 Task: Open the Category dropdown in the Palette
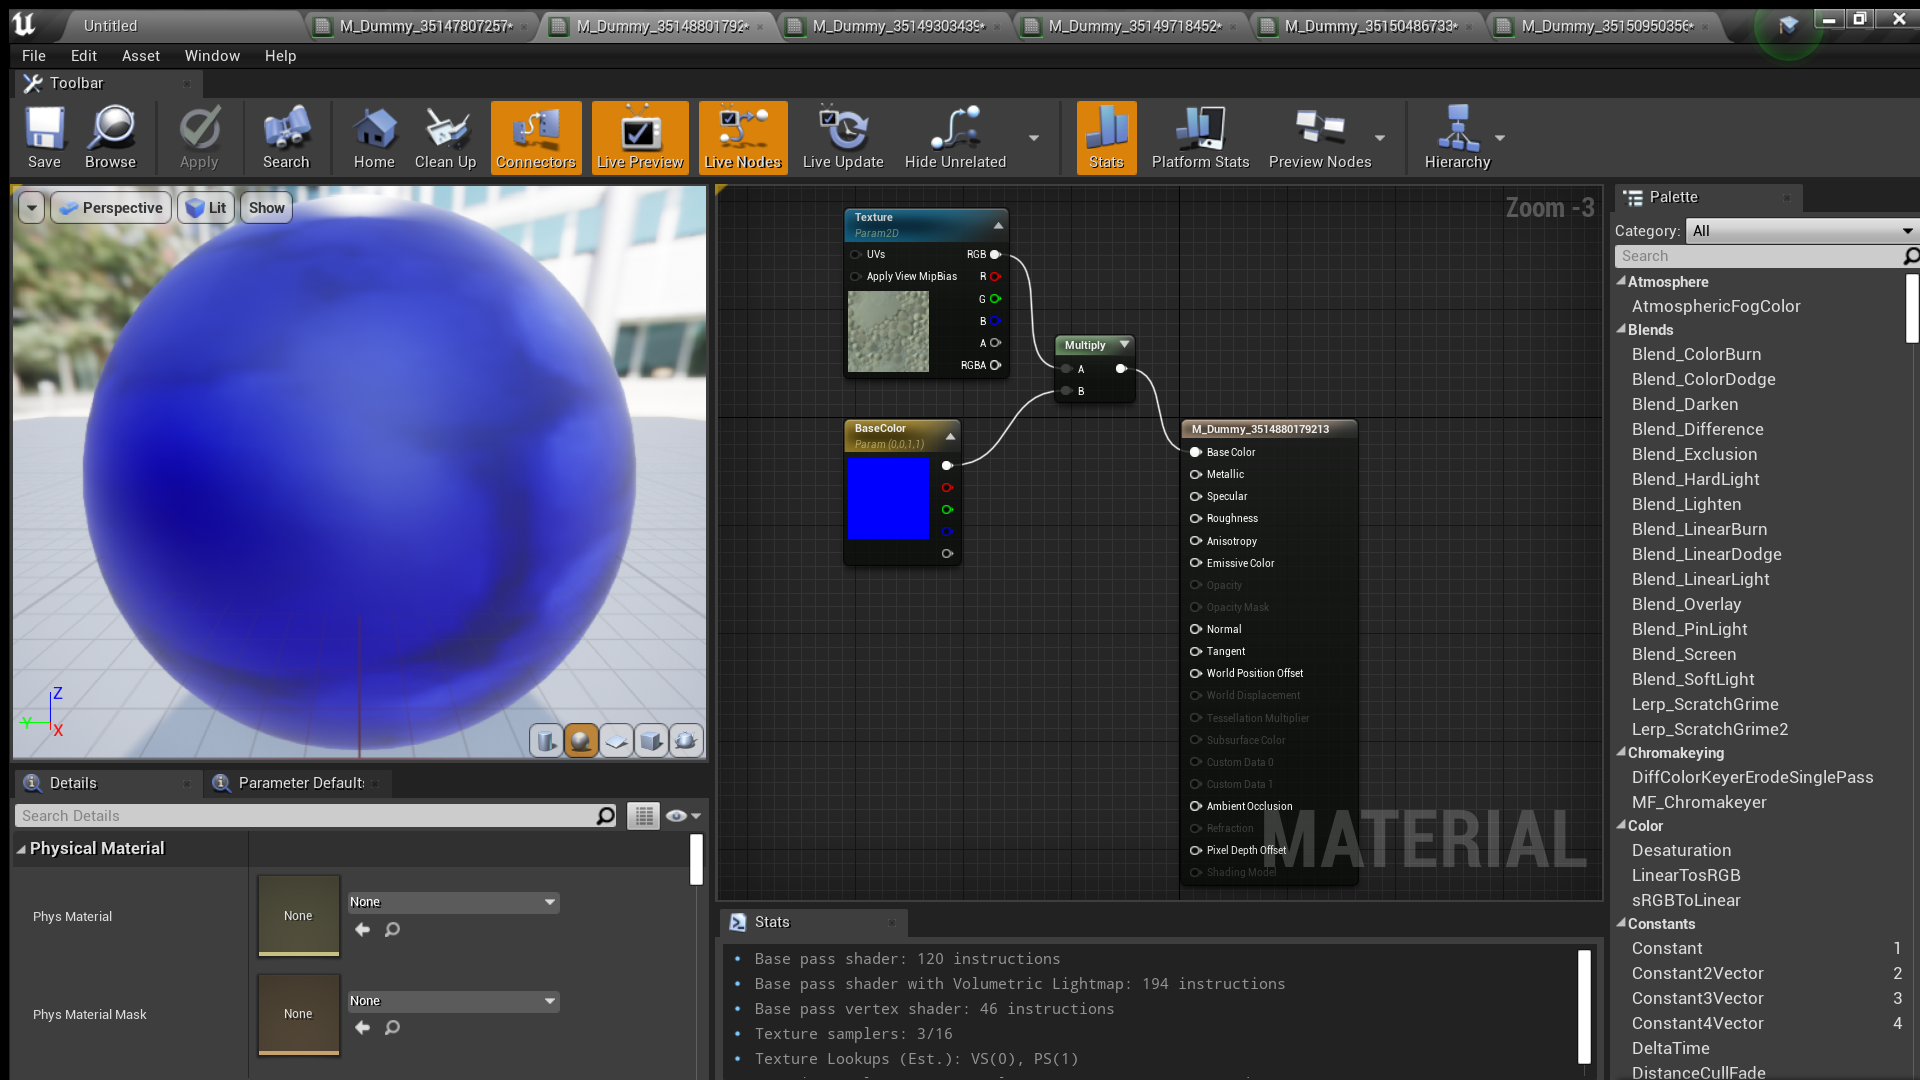(1801, 231)
